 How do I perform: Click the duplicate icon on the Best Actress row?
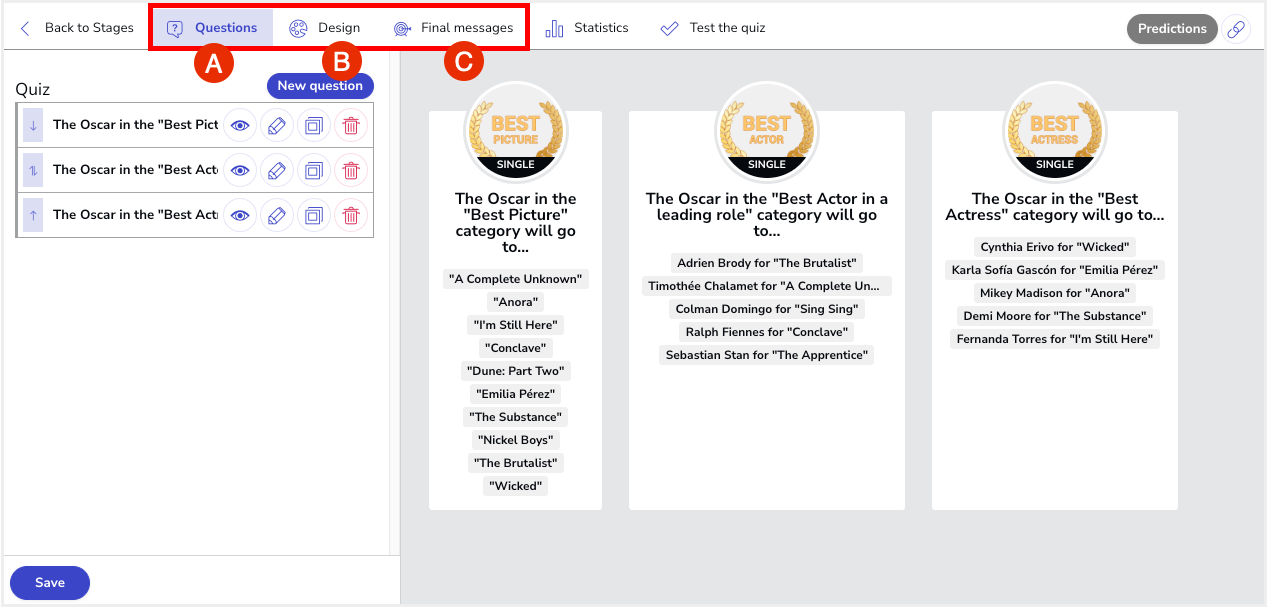click(x=314, y=215)
